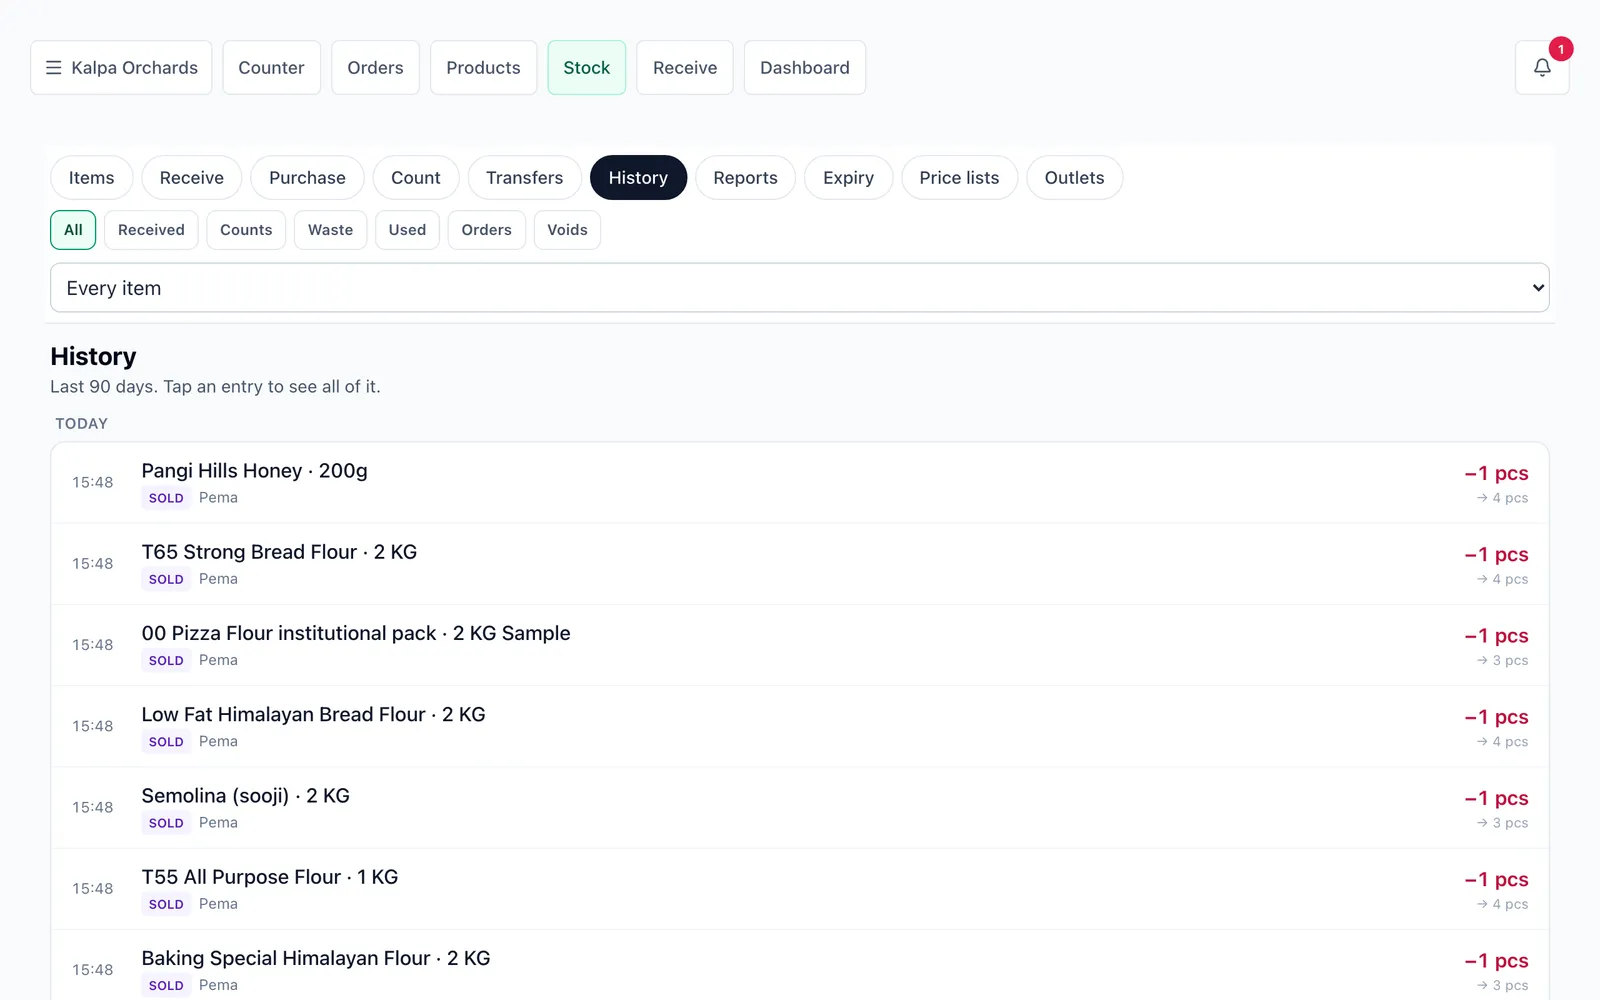This screenshot has height=1000, width=1600.
Task: Open the Low Fat Himalayan Bread Flour entry
Action: tap(800, 726)
